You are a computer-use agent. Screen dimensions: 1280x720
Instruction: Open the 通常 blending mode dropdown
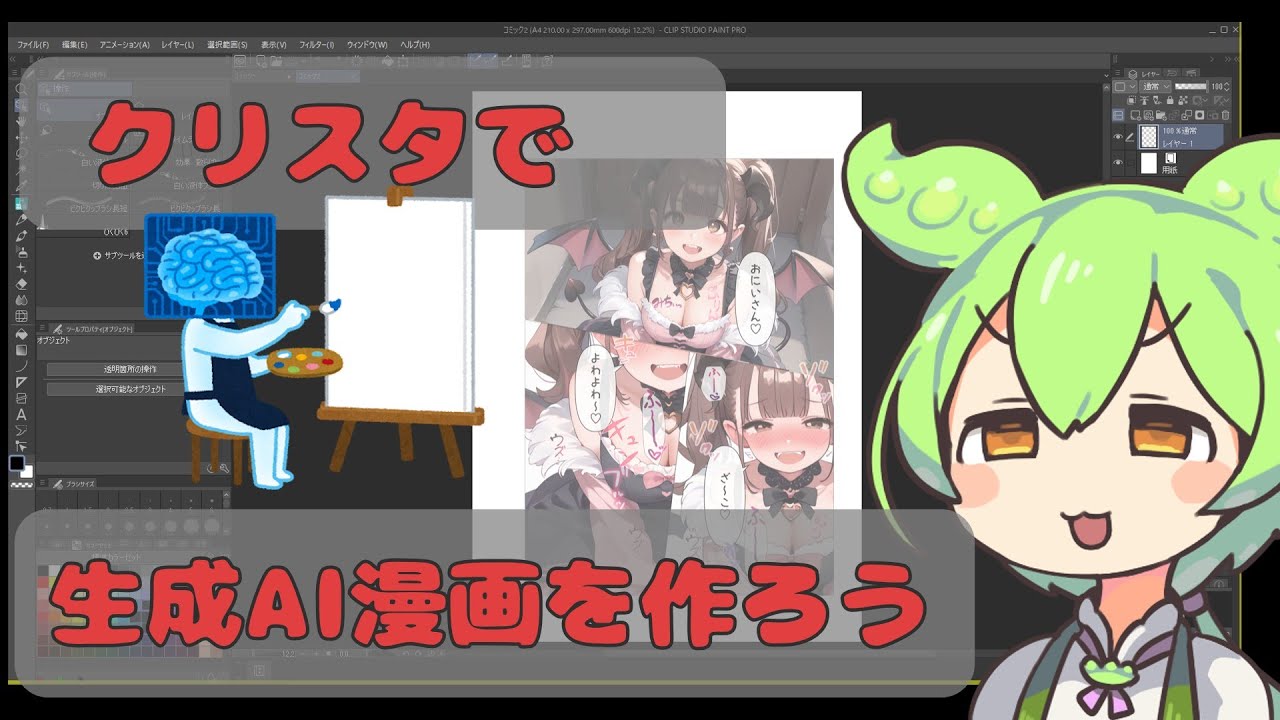point(1155,87)
